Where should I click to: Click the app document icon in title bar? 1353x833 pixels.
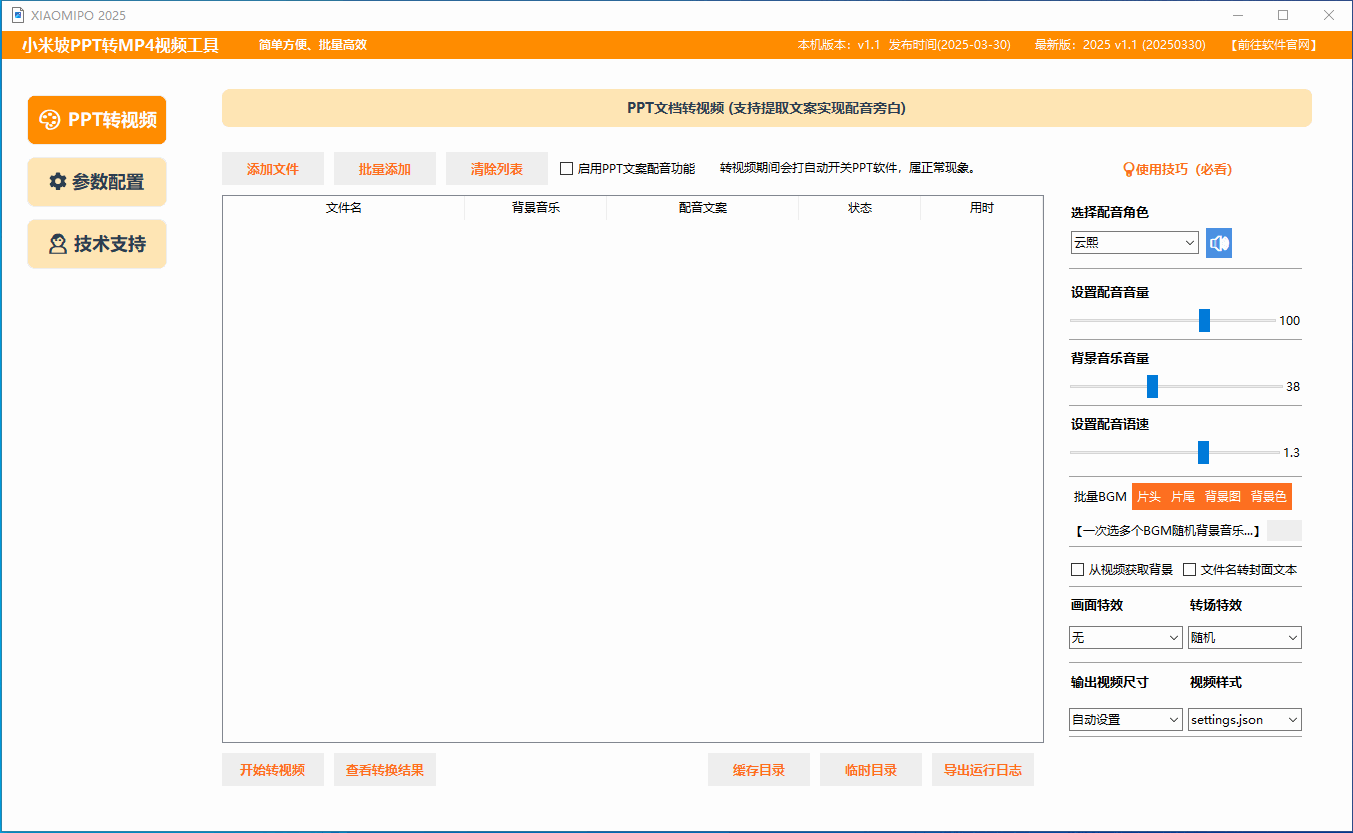coord(17,15)
